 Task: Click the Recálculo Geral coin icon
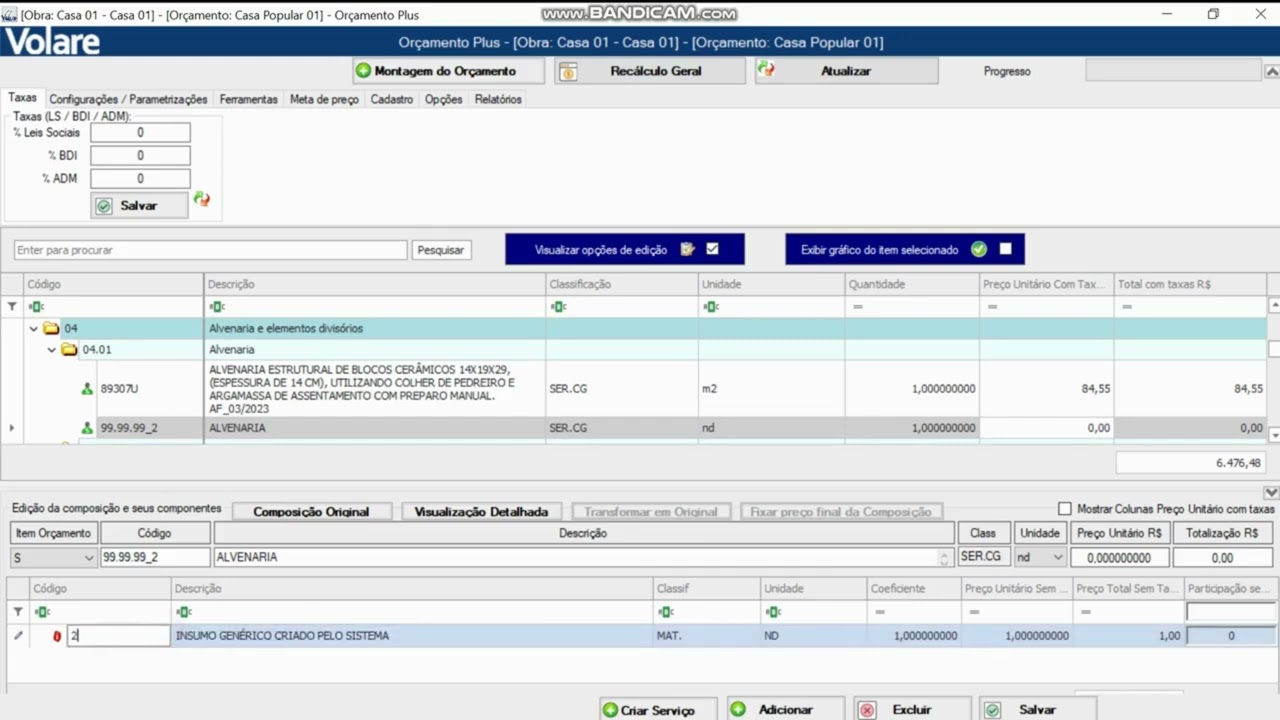click(x=568, y=72)
